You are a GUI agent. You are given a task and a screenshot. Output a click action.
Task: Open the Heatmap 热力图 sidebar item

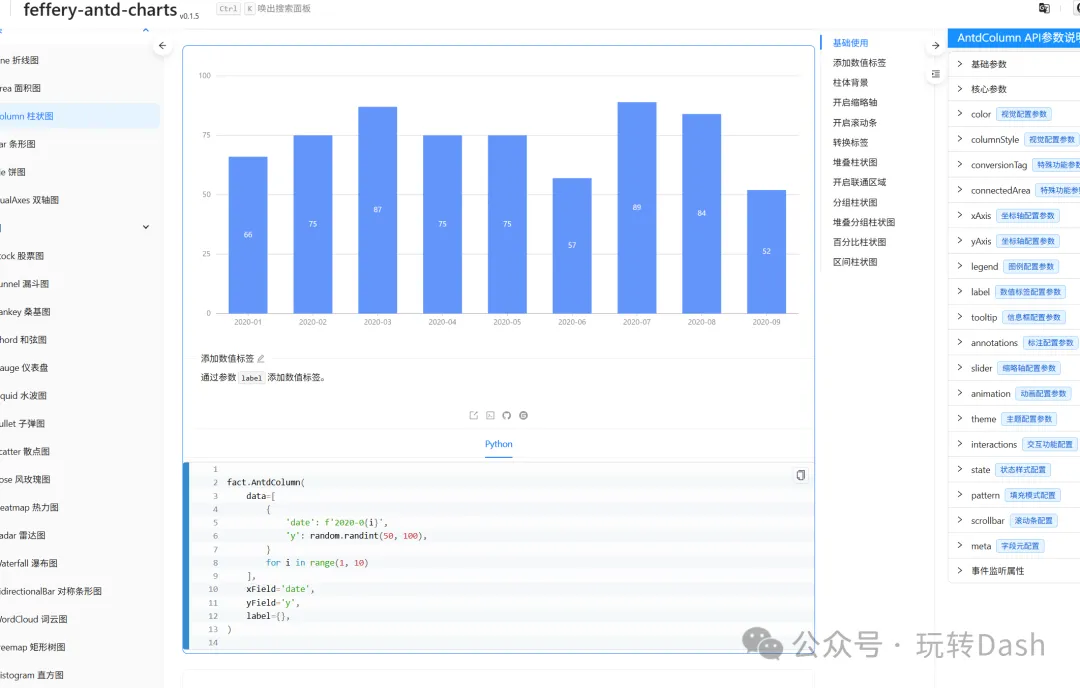click(x=30, y=507)
